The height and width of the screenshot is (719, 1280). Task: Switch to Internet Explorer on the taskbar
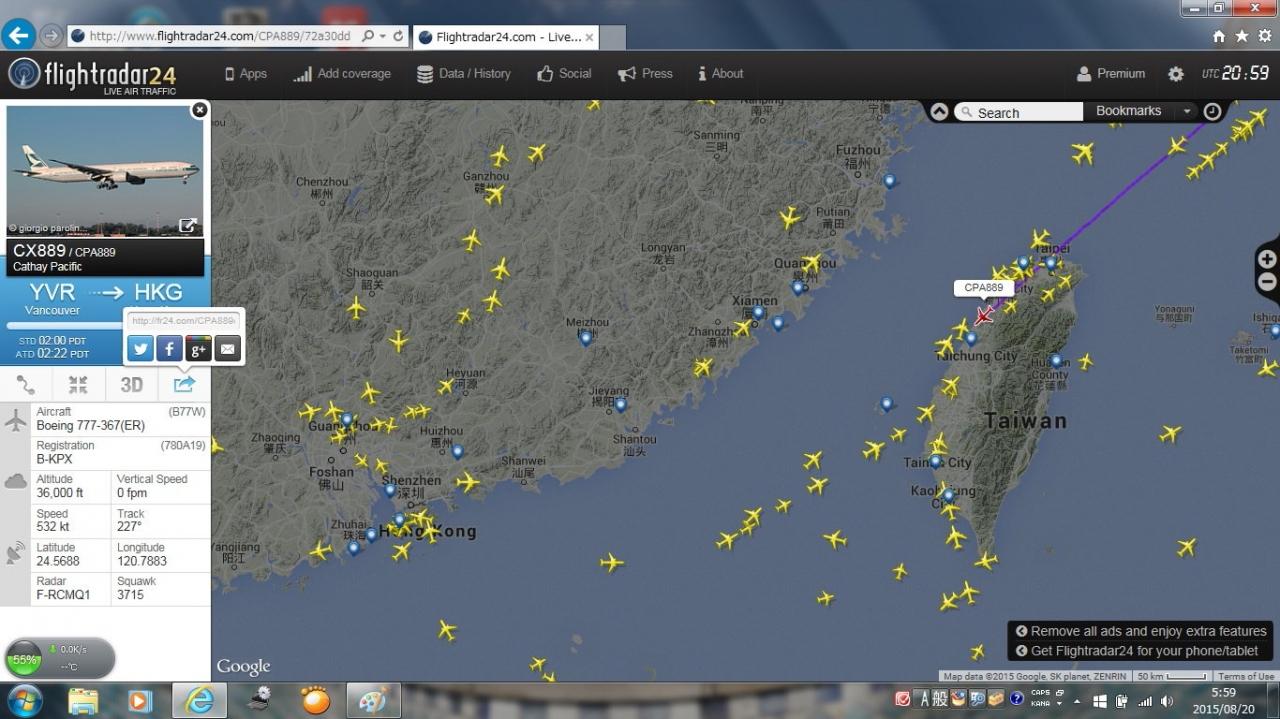[199, 701]
